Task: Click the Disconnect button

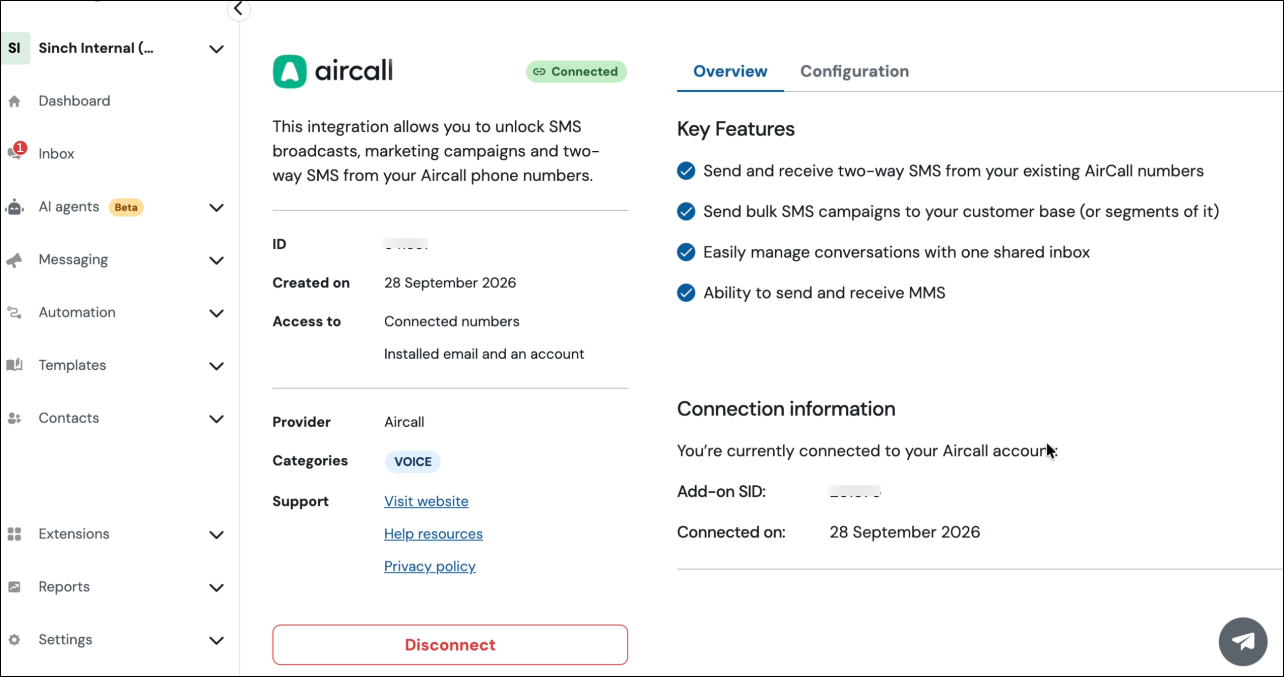Action: click(x=450, y=645)
